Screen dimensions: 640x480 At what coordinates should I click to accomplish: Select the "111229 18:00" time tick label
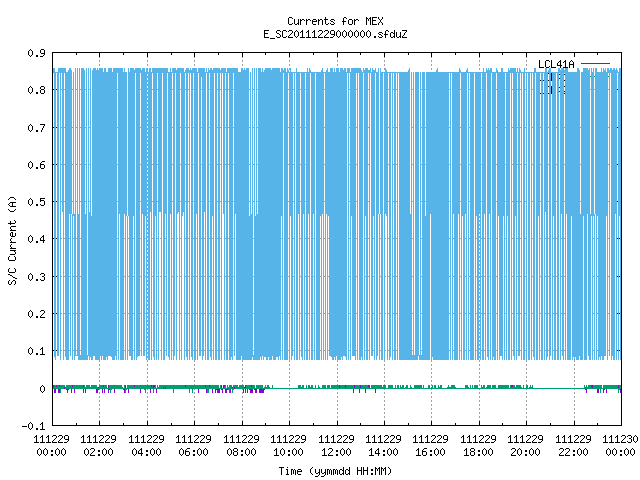[478, 446]
